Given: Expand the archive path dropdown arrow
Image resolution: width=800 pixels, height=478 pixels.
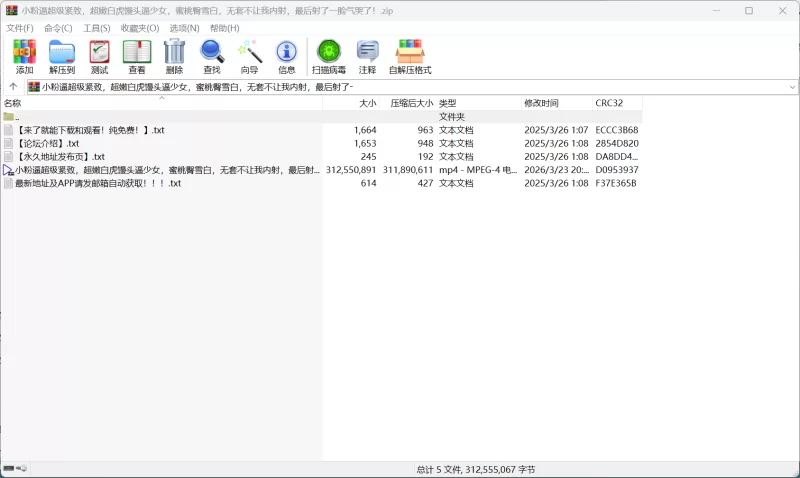Looking at the screenshot, I should (x=792, y=87).
